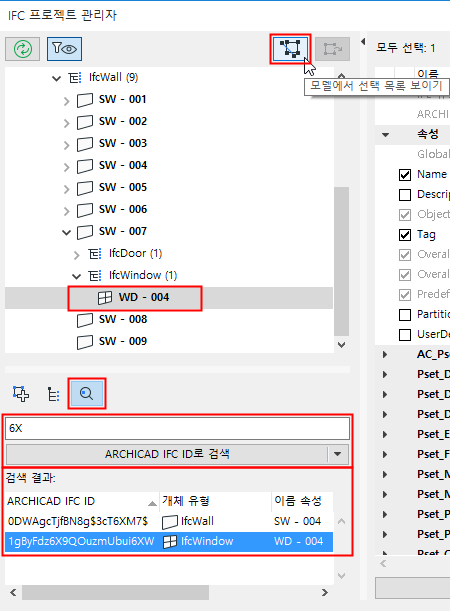Sort by the ARCHICAD IFC ID column header
Image resolution: width=450 pixels, height=611 pixels.
pyautogui.click(x=82, y=501)
